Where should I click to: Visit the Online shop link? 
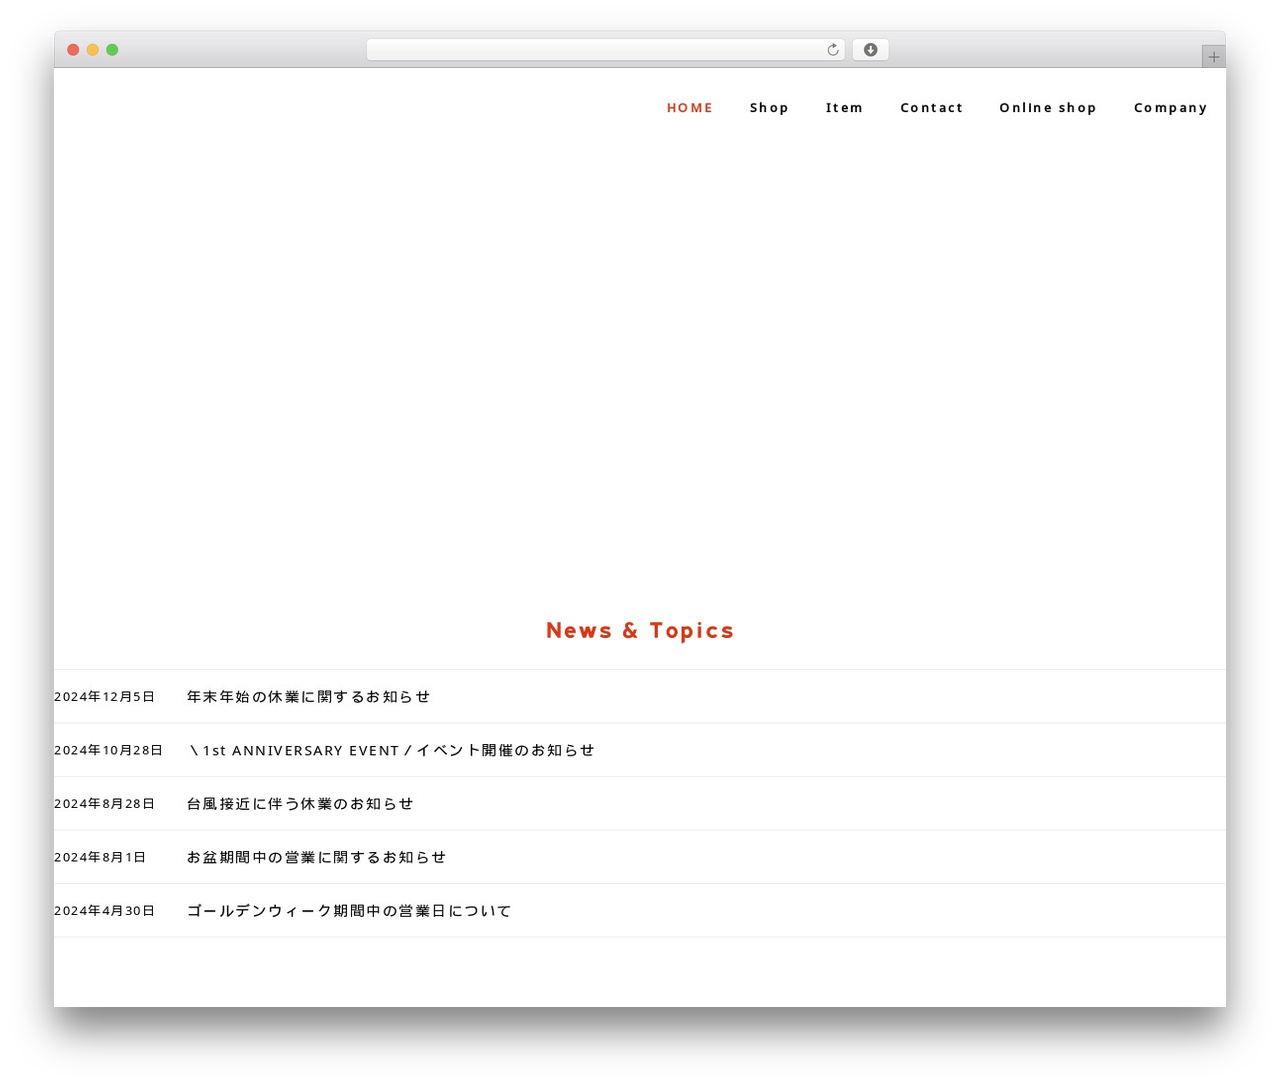point(1048,108)
